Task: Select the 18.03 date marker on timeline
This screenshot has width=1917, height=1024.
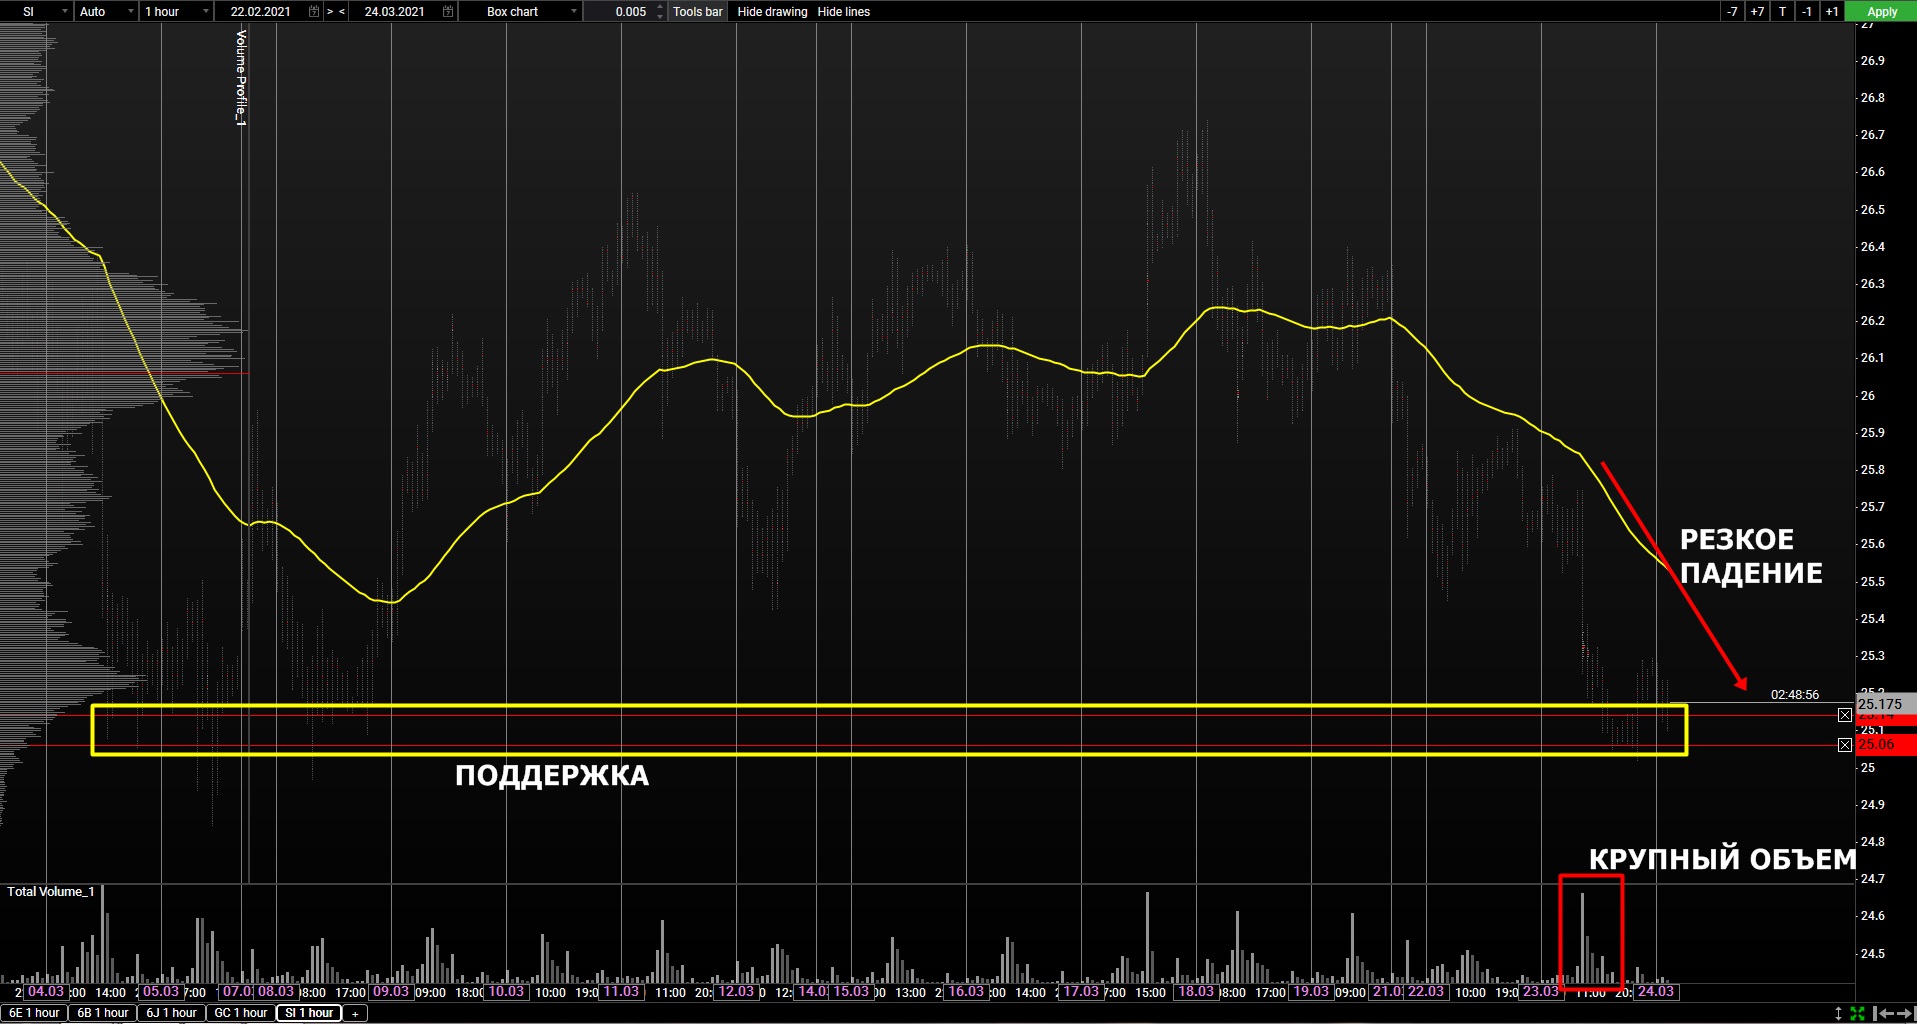Action: coord(1196,991)
